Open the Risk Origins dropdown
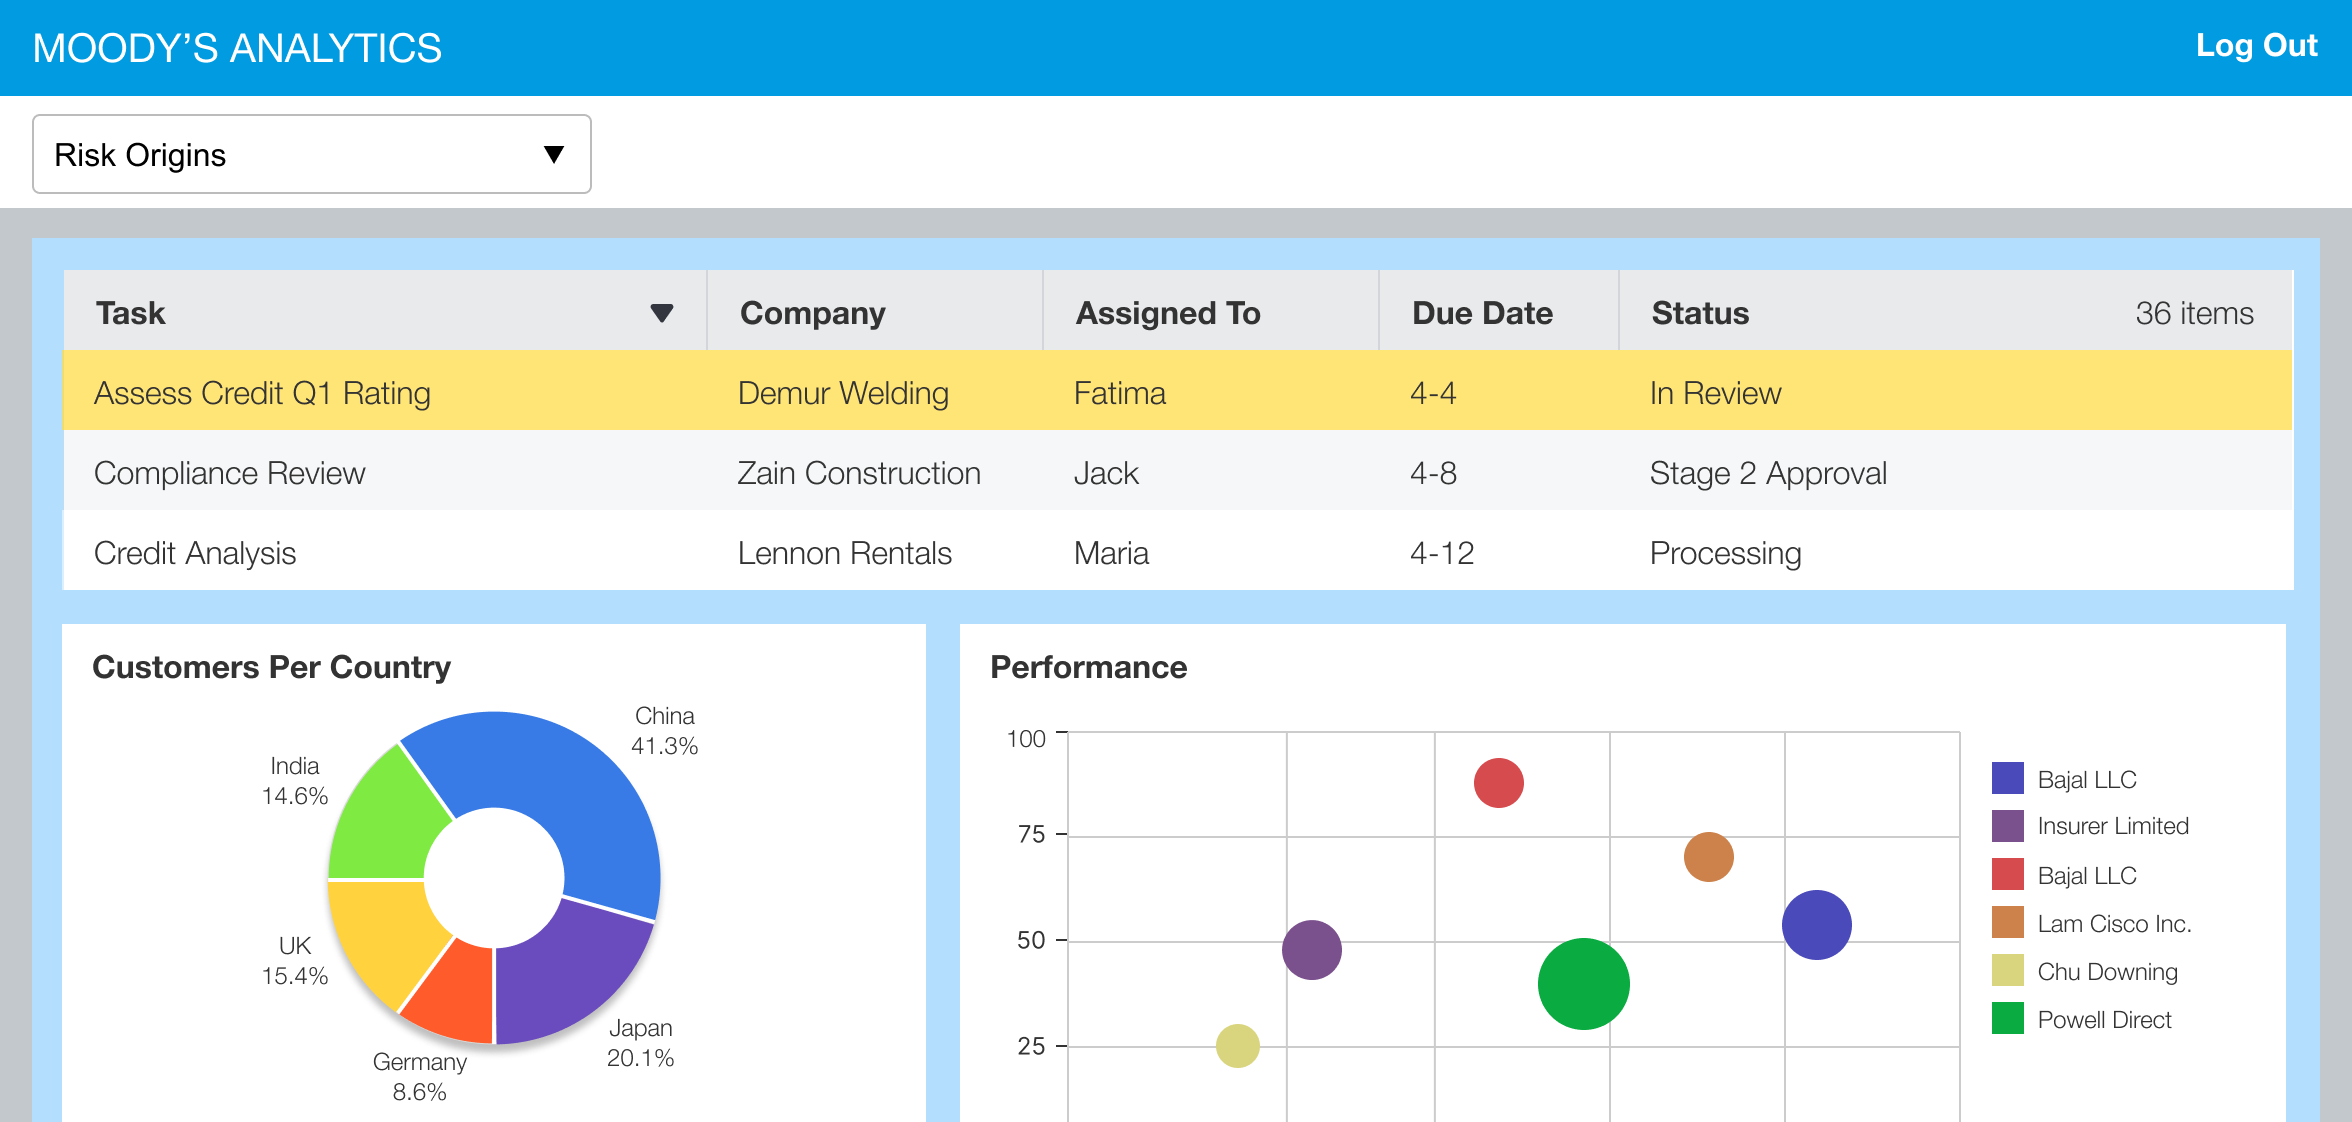2352x1122 pixels. pyautogui.click(x=311, y=154)
